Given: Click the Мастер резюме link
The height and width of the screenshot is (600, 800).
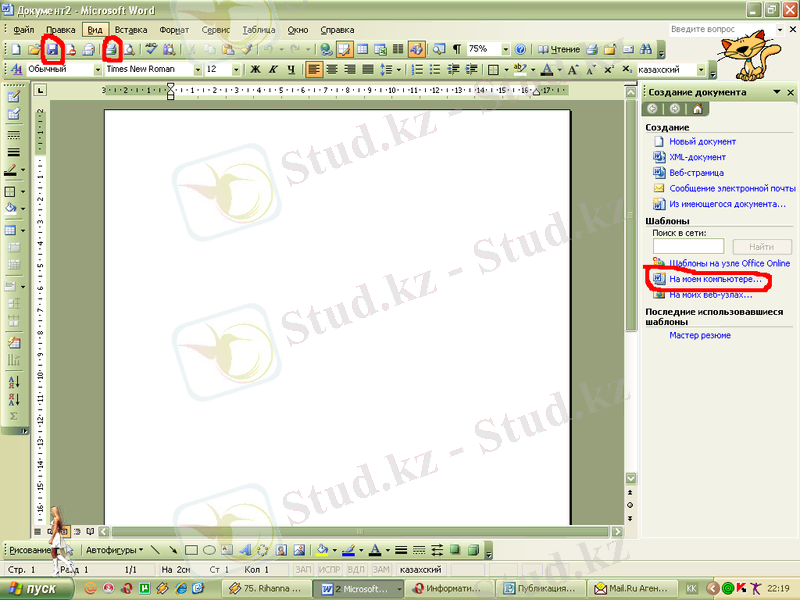Looking at the screenshot, I should point(699,335).
